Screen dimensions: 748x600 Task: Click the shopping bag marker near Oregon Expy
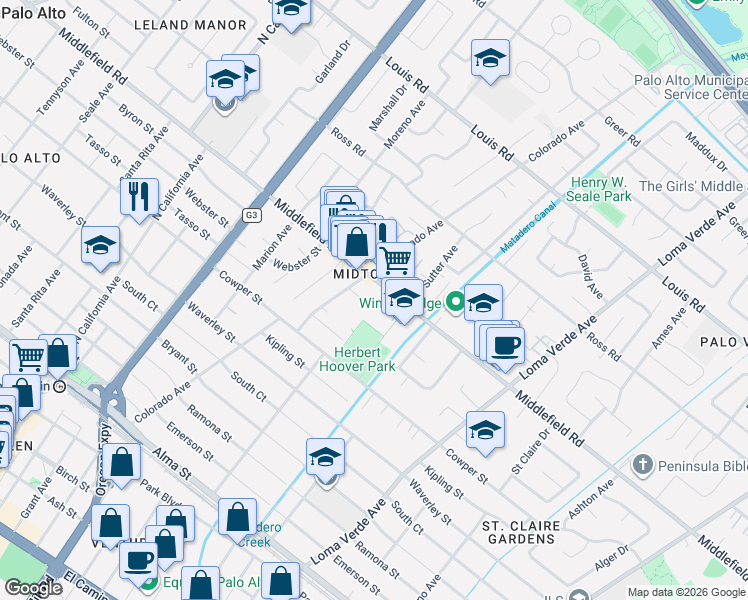pyautogui.click(x=122, y=464)
